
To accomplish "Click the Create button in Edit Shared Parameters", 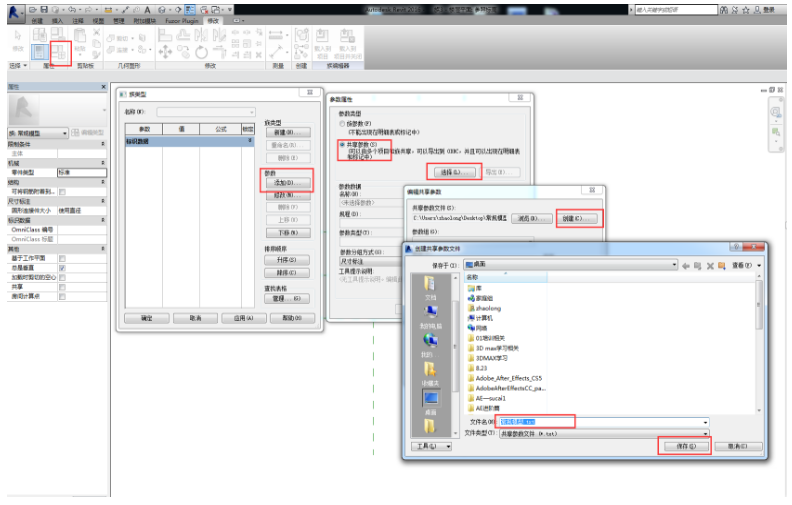I will click(579, 219).
